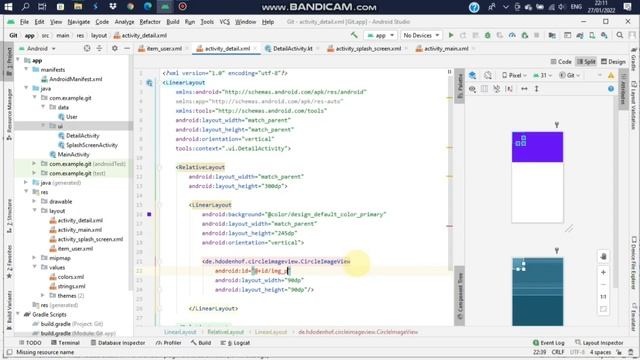The image size is (640, 360).
Task: Collapse all in the project panel
Action: coord(99,48)
